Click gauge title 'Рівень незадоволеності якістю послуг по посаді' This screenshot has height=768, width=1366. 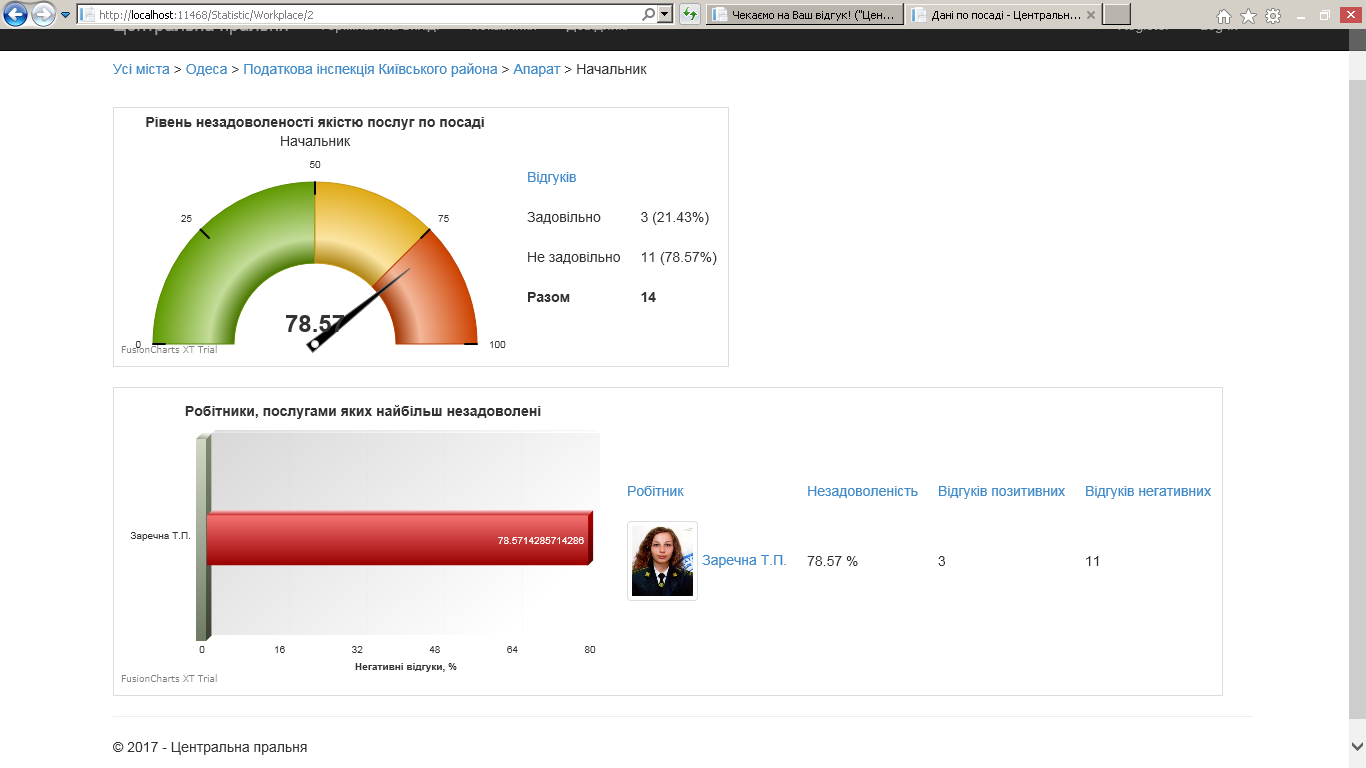point(315,122)
